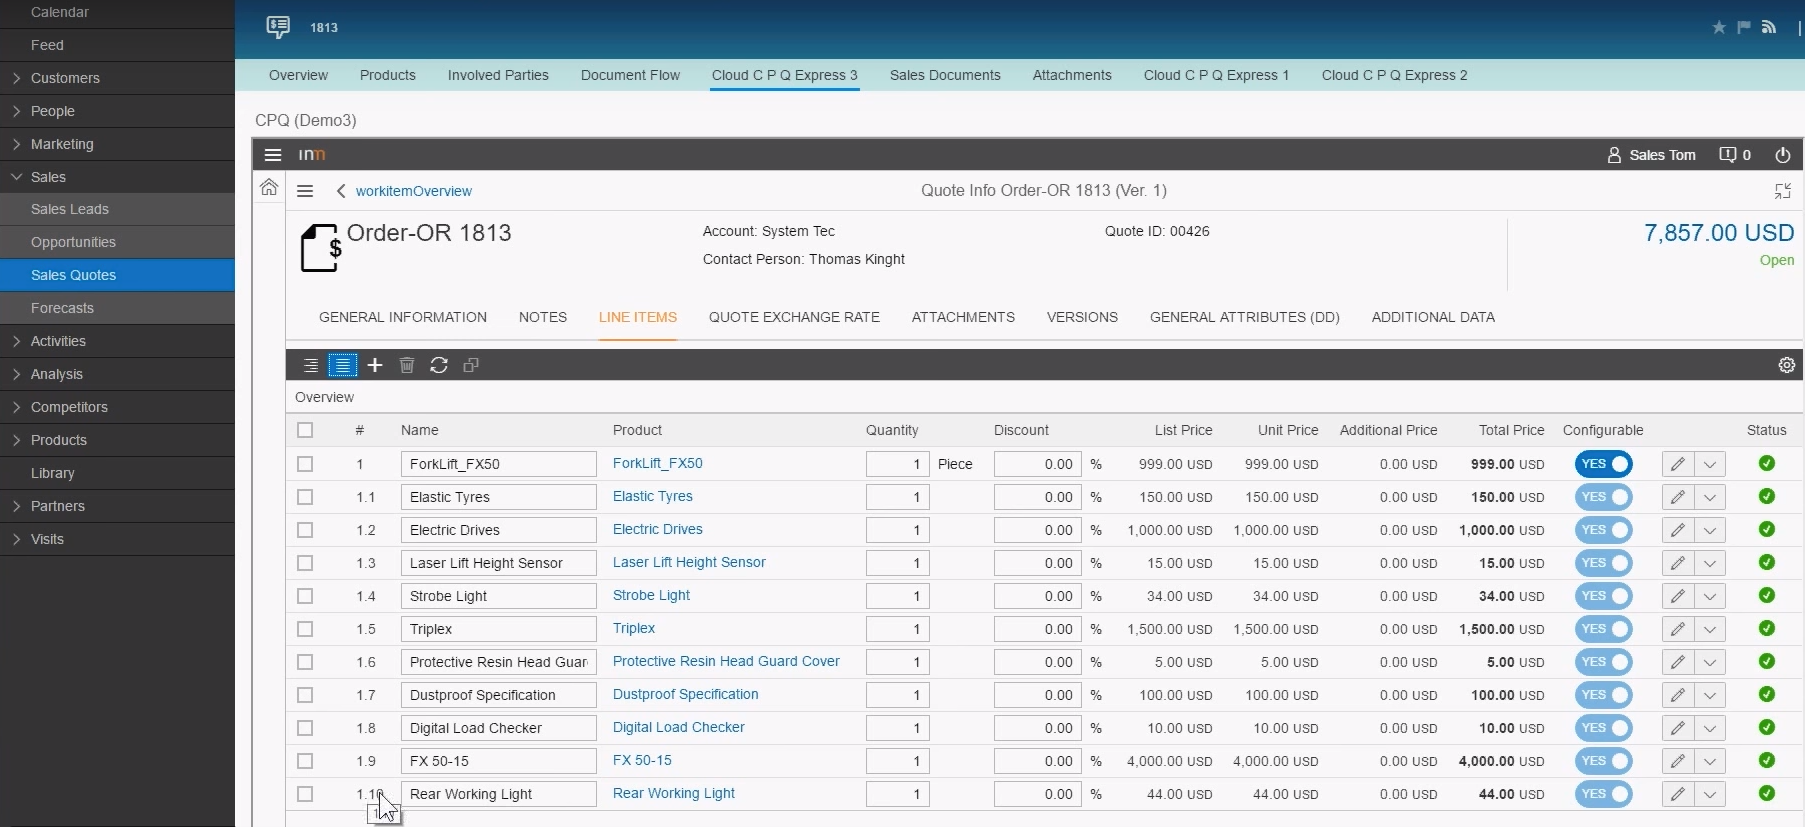Mark record as favorite with star icon
The image size is (1805, 827).
click(1718, 27)
